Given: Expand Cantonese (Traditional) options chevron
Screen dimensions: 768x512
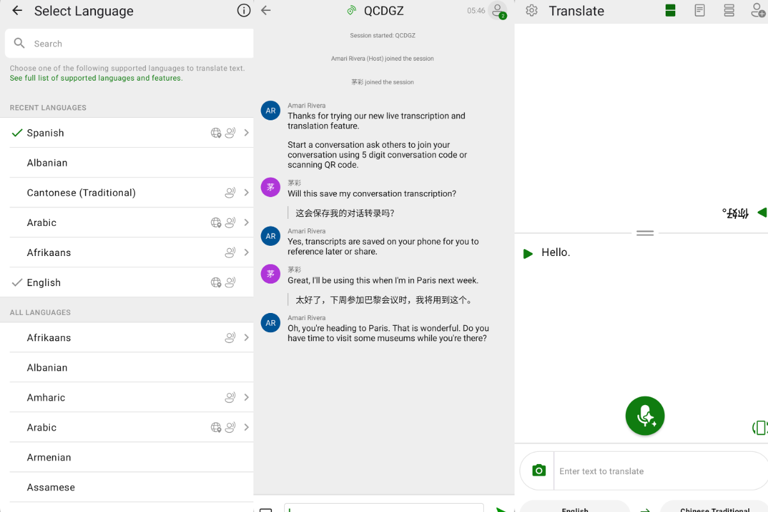Looking at the screenshot, I should tap(246, 193).
